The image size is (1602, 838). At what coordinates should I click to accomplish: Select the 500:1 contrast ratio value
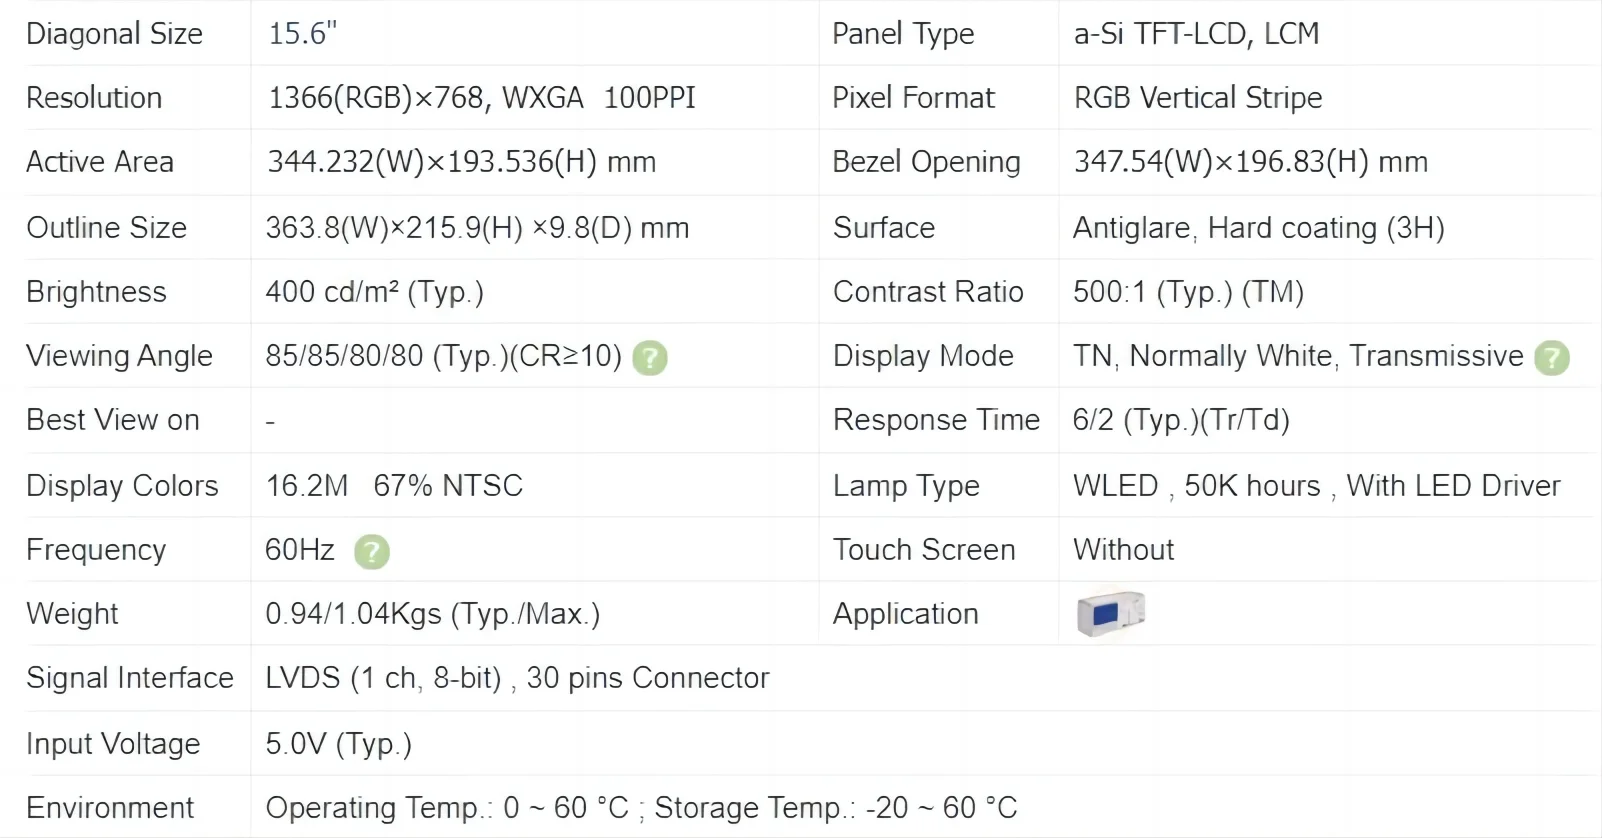(1188, 292)
